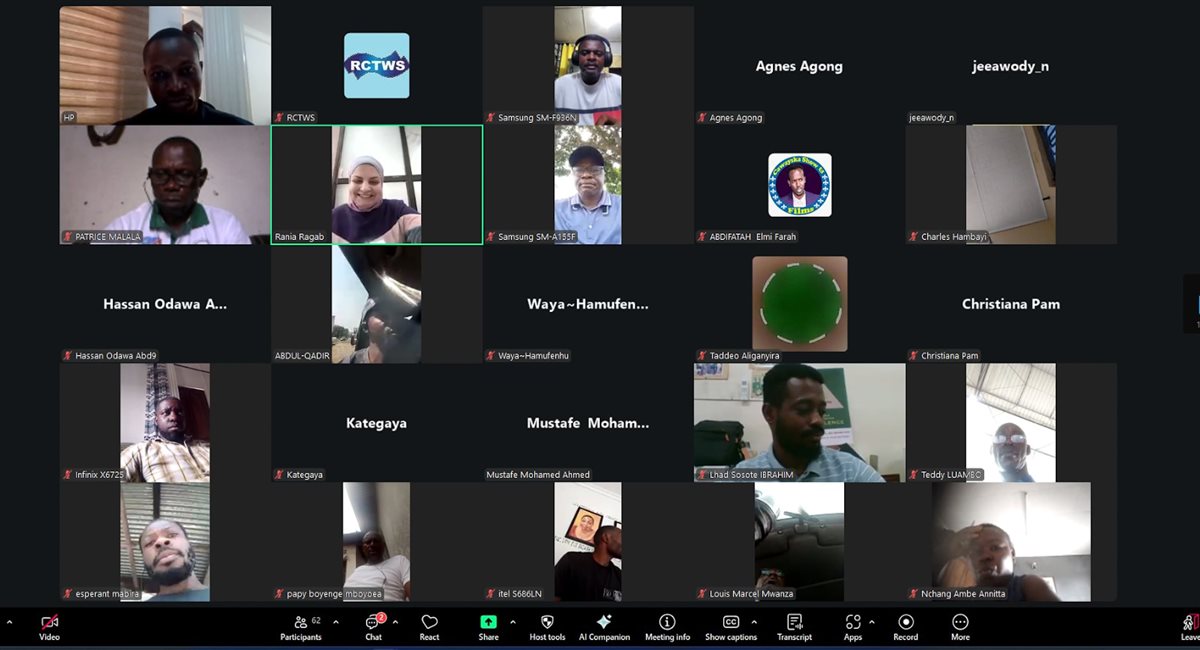The image size is (1200, 650).
Task: Expand the Chat options arrow
Action: 395,621
